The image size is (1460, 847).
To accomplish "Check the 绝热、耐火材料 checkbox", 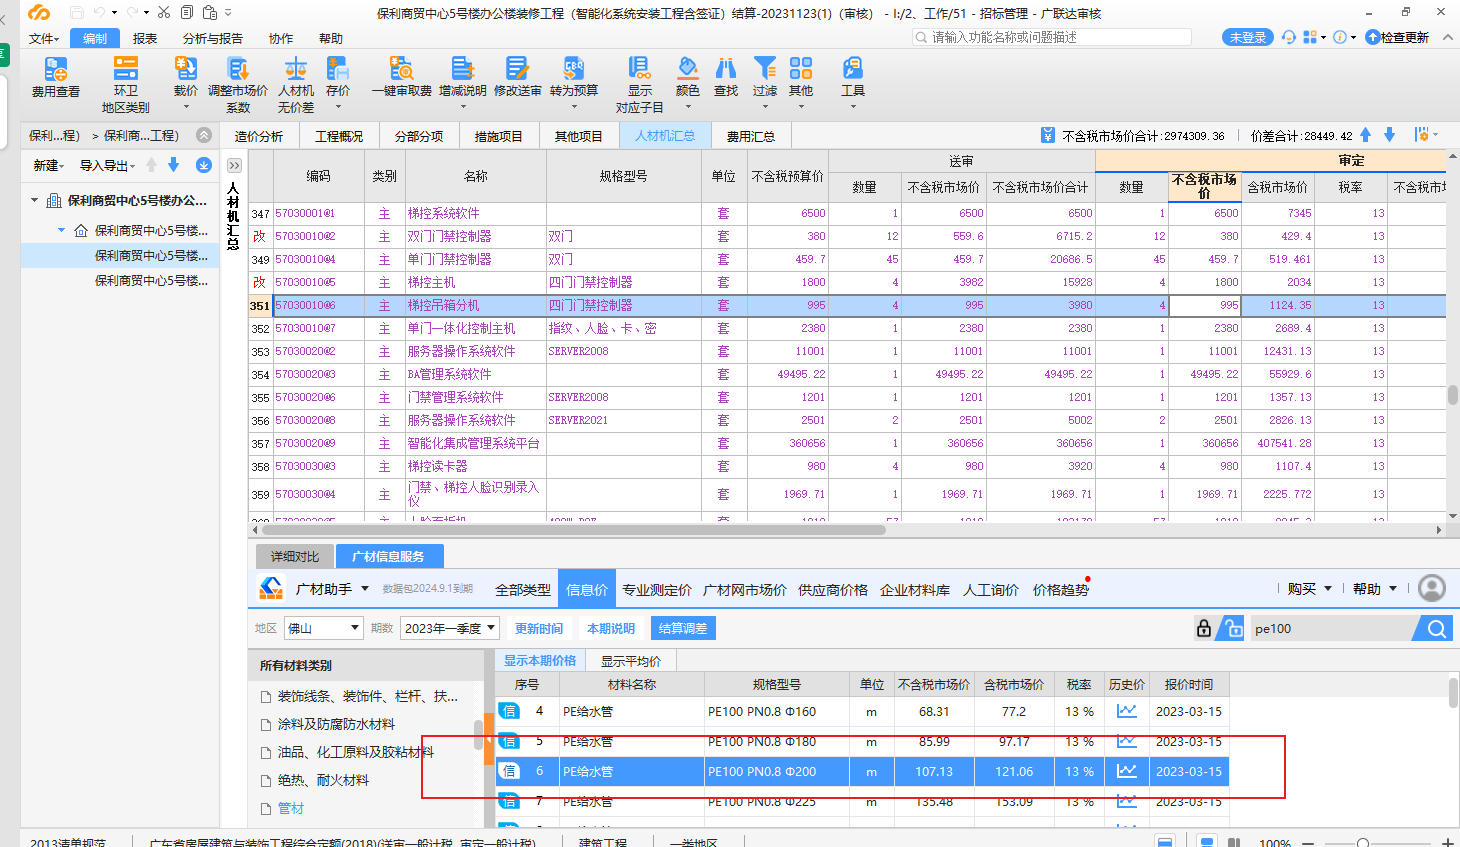I will 266,780.
